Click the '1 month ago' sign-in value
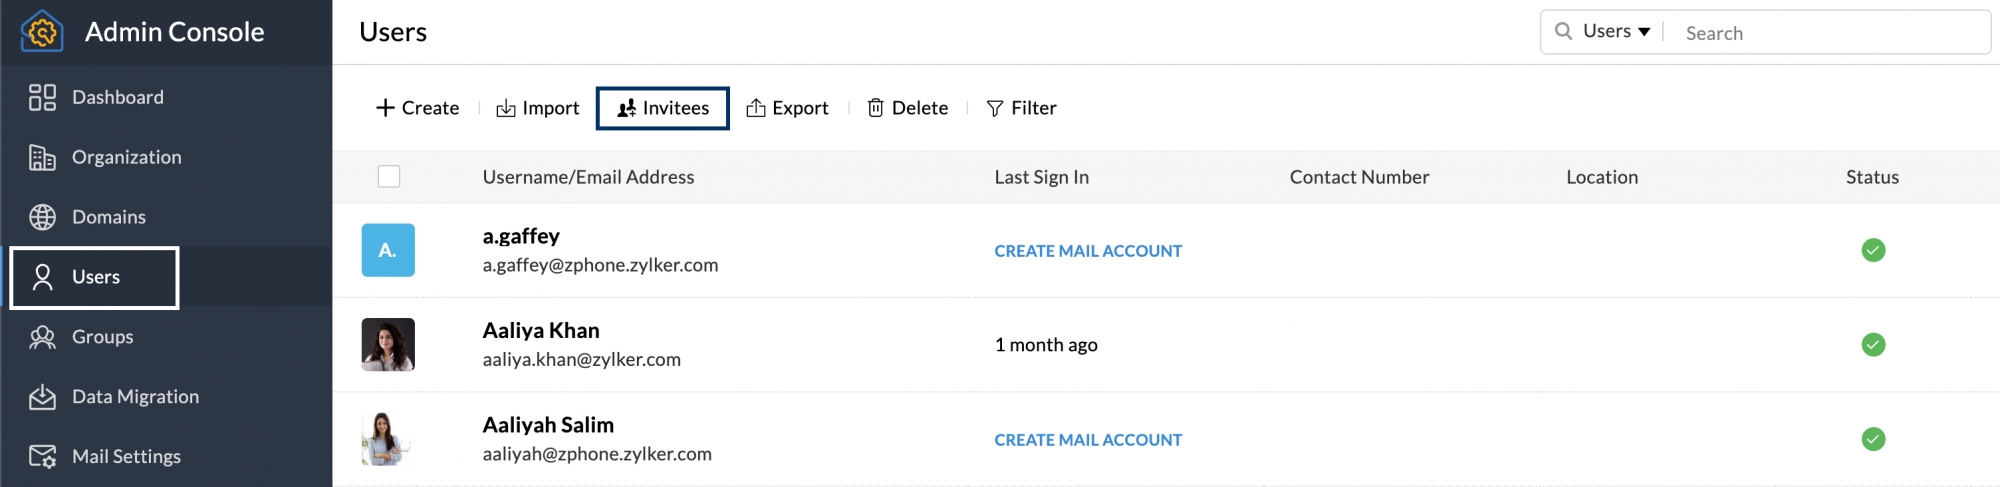 pos(1046,345)
